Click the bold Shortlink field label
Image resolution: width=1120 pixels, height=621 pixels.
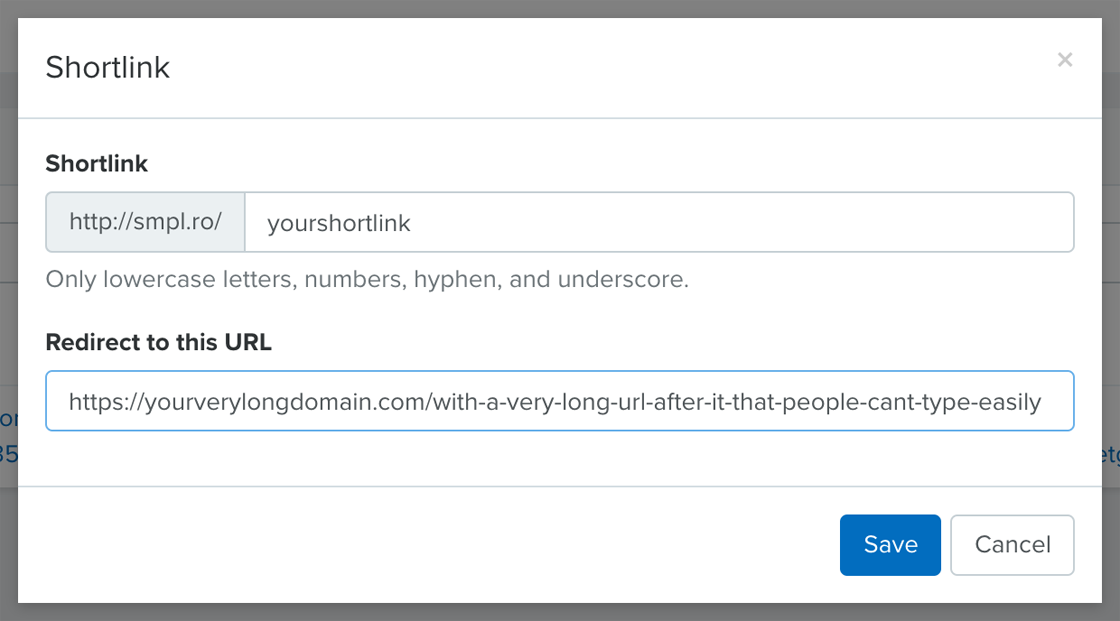tap(96, 164)
